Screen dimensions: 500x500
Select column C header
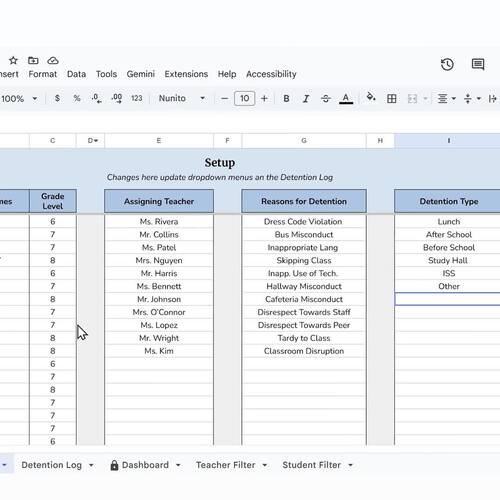tap(53, 141)
